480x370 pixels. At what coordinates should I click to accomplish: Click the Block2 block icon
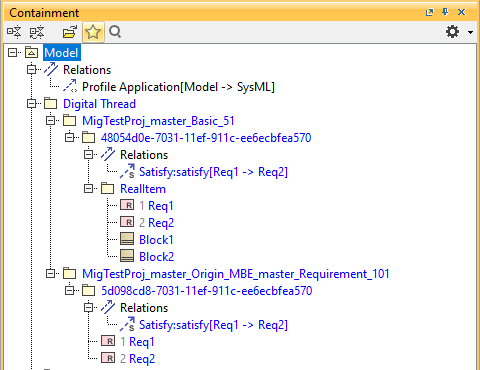[127, 256]
